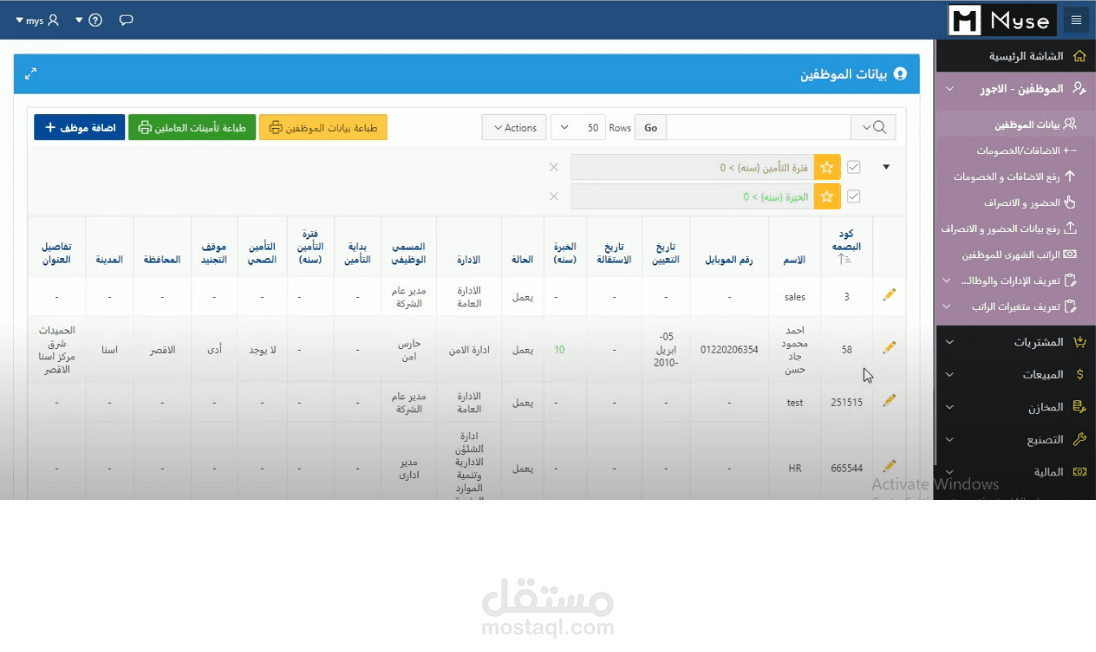The image size is (1096, 652).
Task: Click the star icon of الخبرة filter
Action: [x=827, y=196]
